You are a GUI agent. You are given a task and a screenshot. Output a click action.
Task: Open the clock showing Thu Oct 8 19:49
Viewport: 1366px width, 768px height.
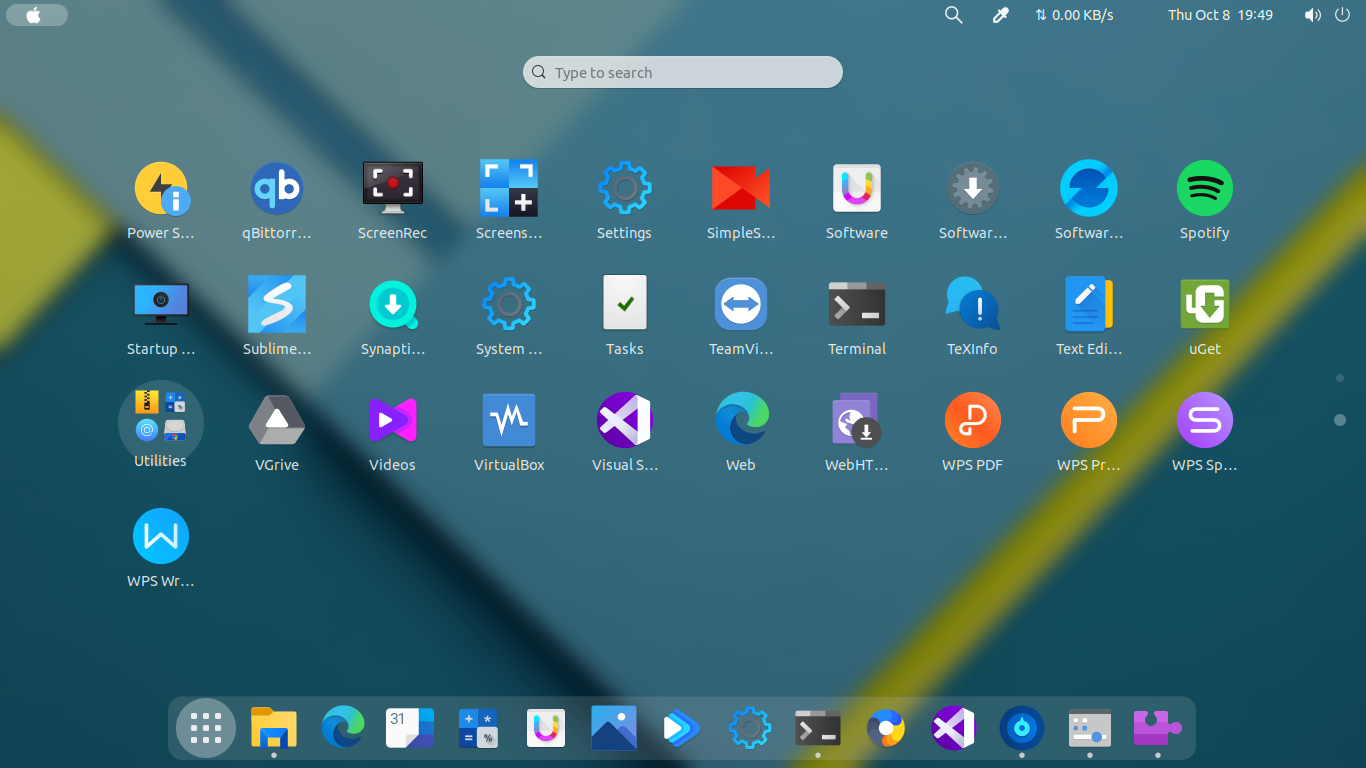pos(1220,15)
